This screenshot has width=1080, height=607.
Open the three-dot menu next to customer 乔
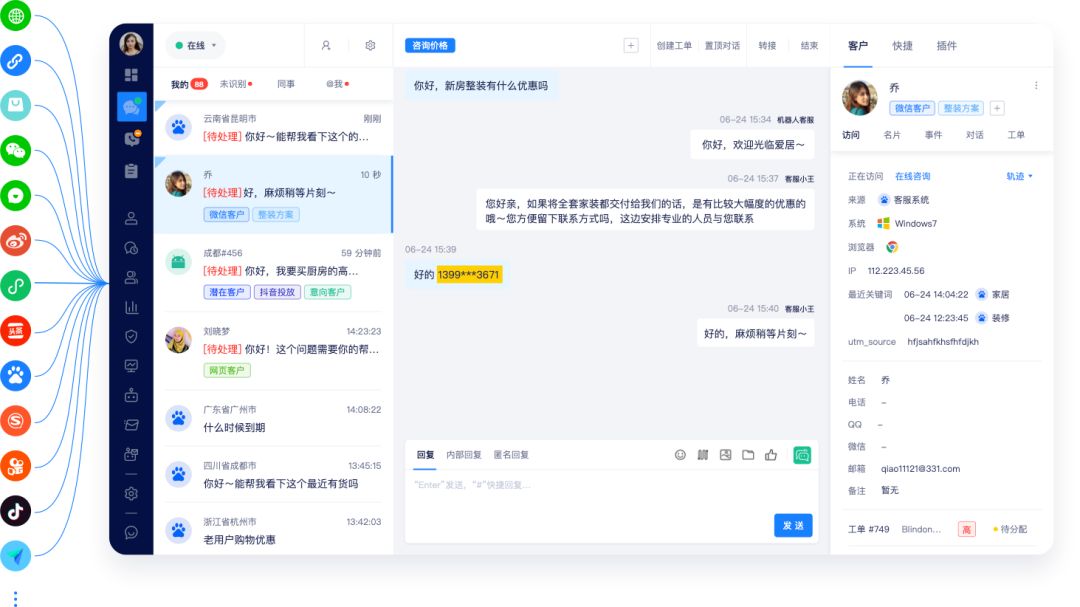[1037, 84]
